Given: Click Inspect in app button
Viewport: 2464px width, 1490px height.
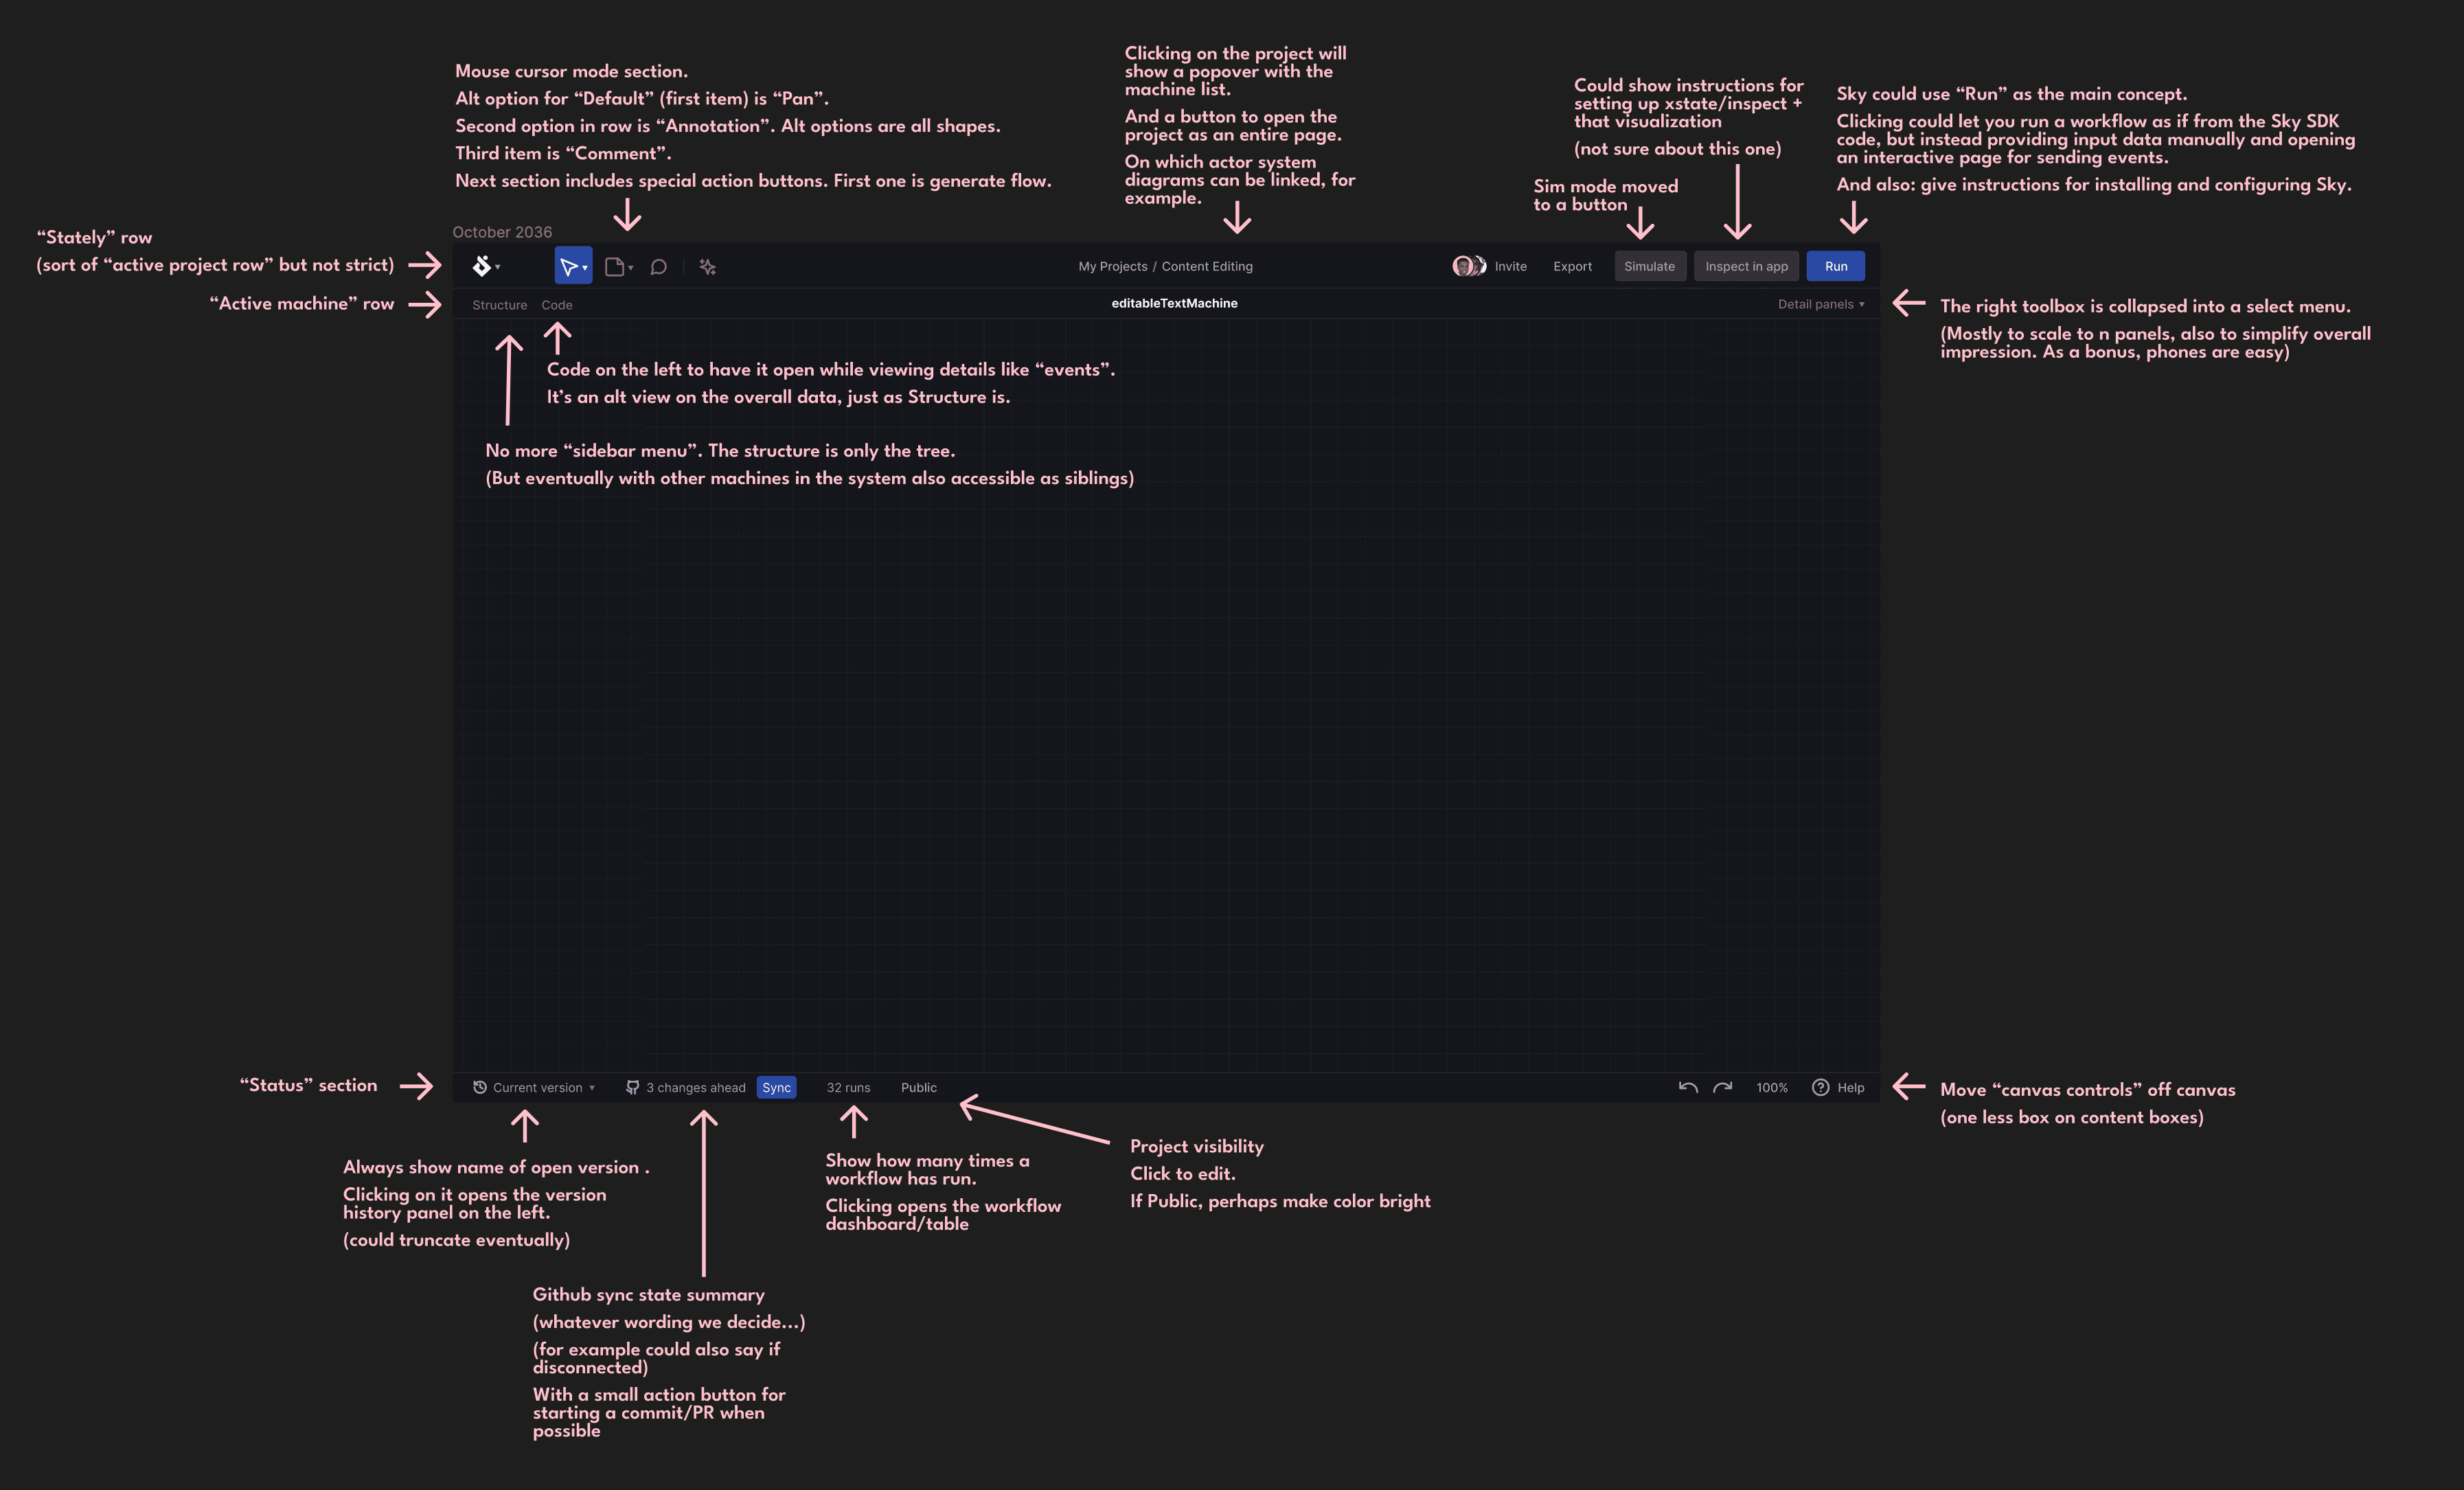Looking at the screenshot, I should (1746, 266).
